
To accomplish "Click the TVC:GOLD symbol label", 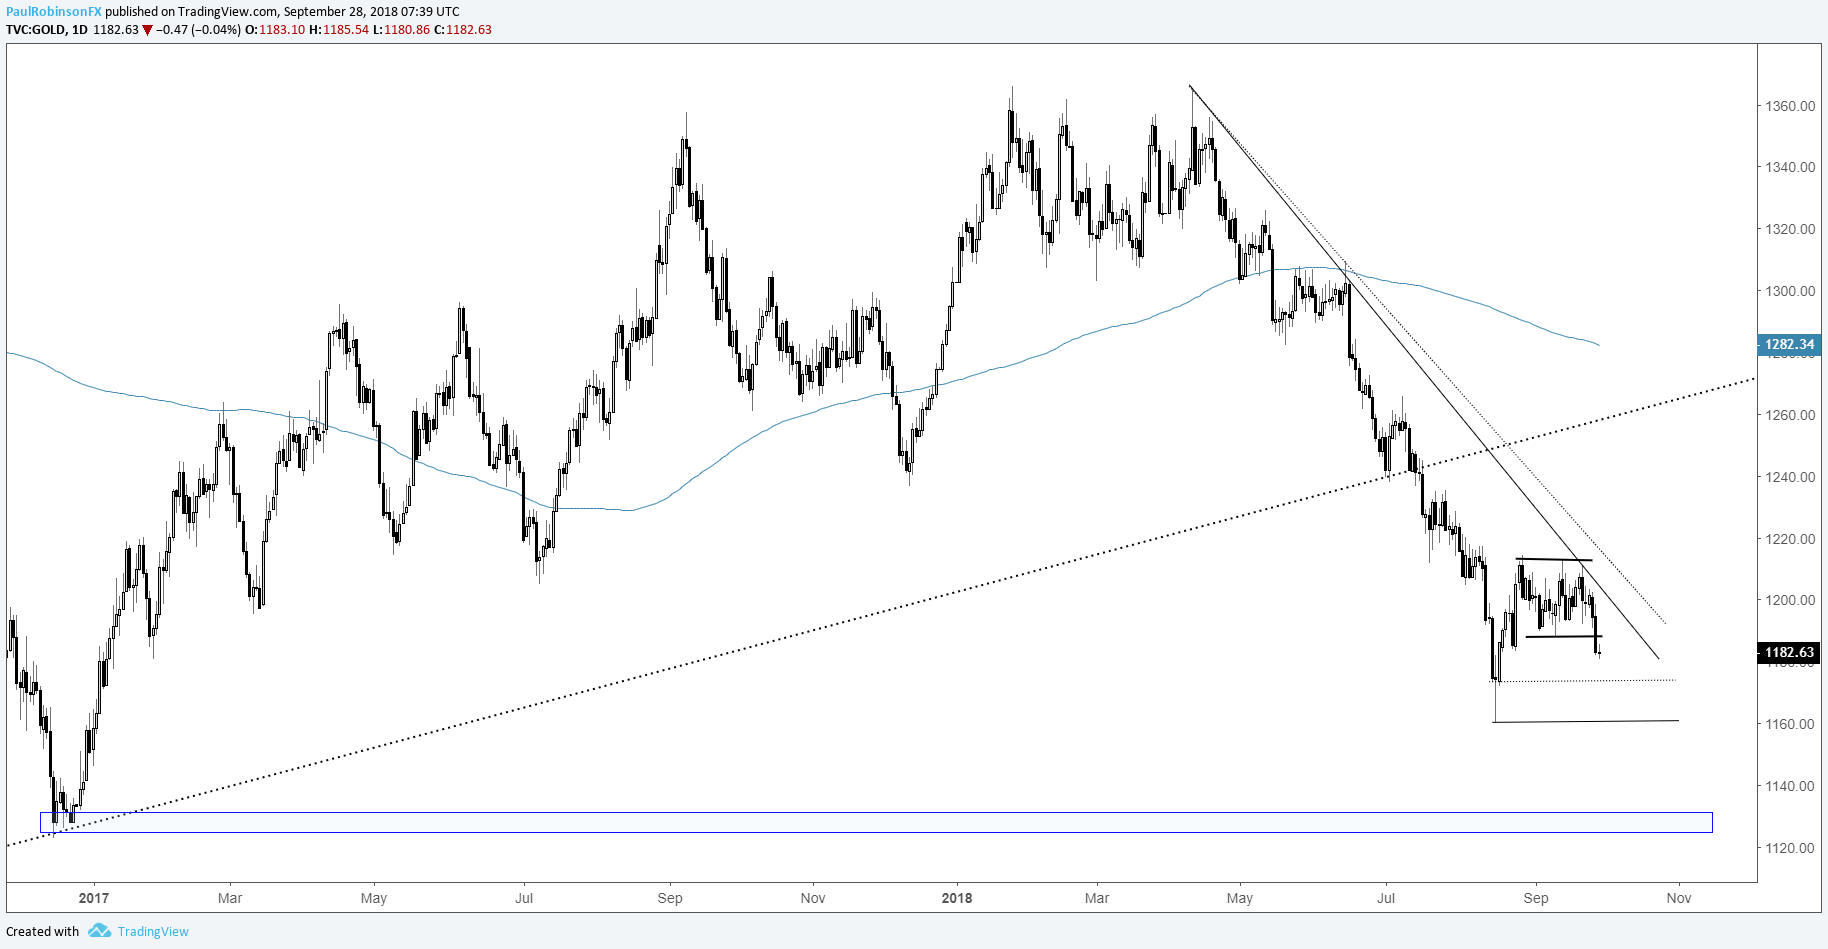I will (x=35, y=30).
